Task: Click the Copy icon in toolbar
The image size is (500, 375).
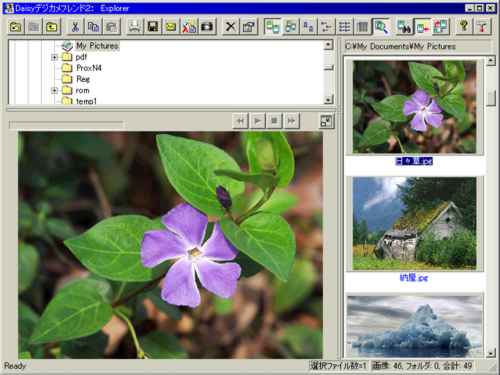Action: 93,27
